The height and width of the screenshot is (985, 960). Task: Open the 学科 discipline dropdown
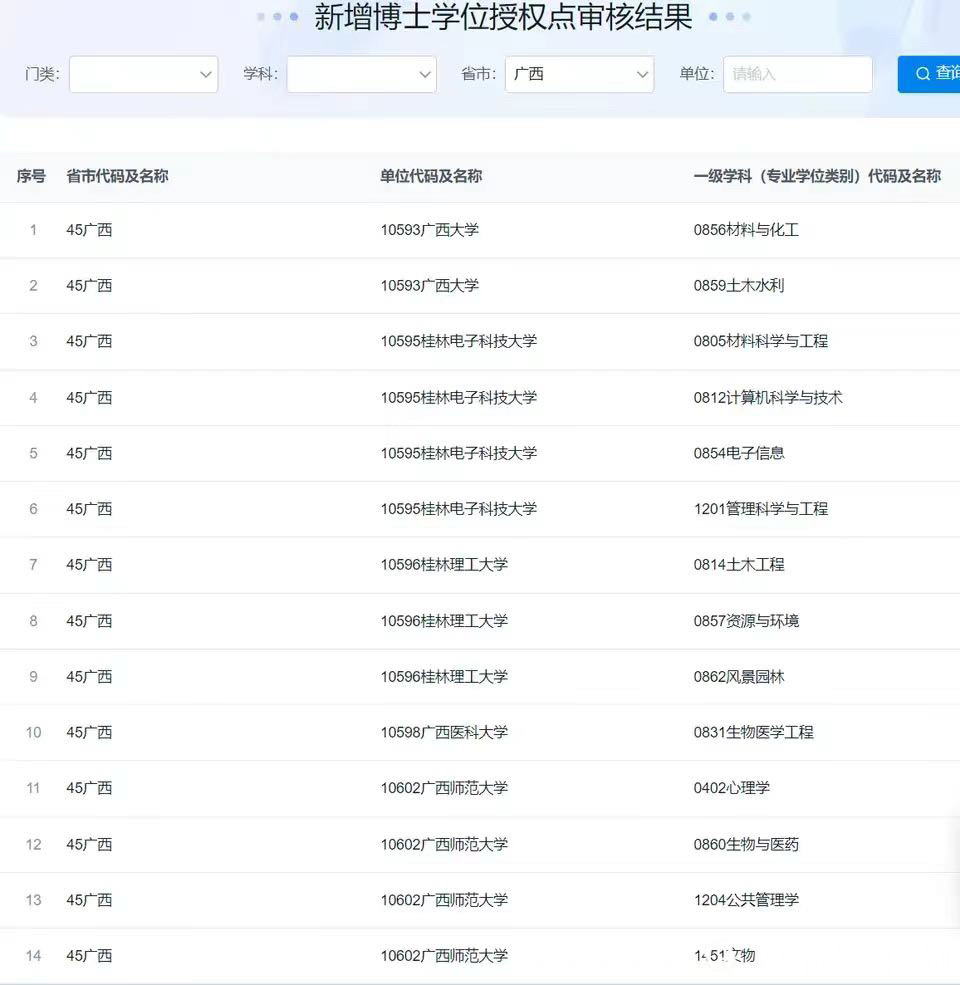point(361,74)
